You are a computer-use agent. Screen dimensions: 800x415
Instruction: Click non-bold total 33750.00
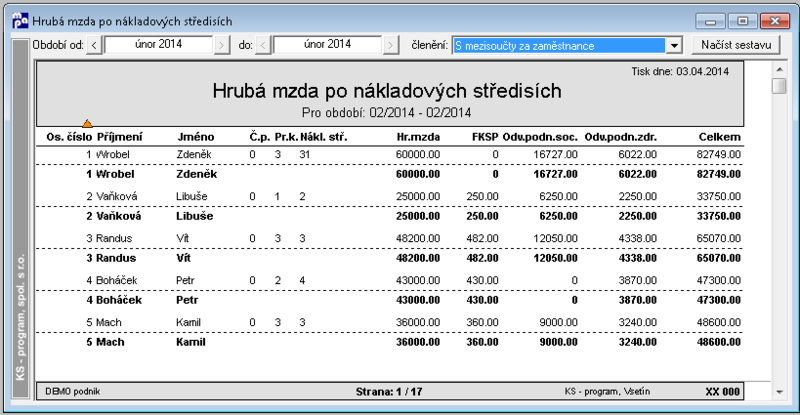[x=719, y=196]
